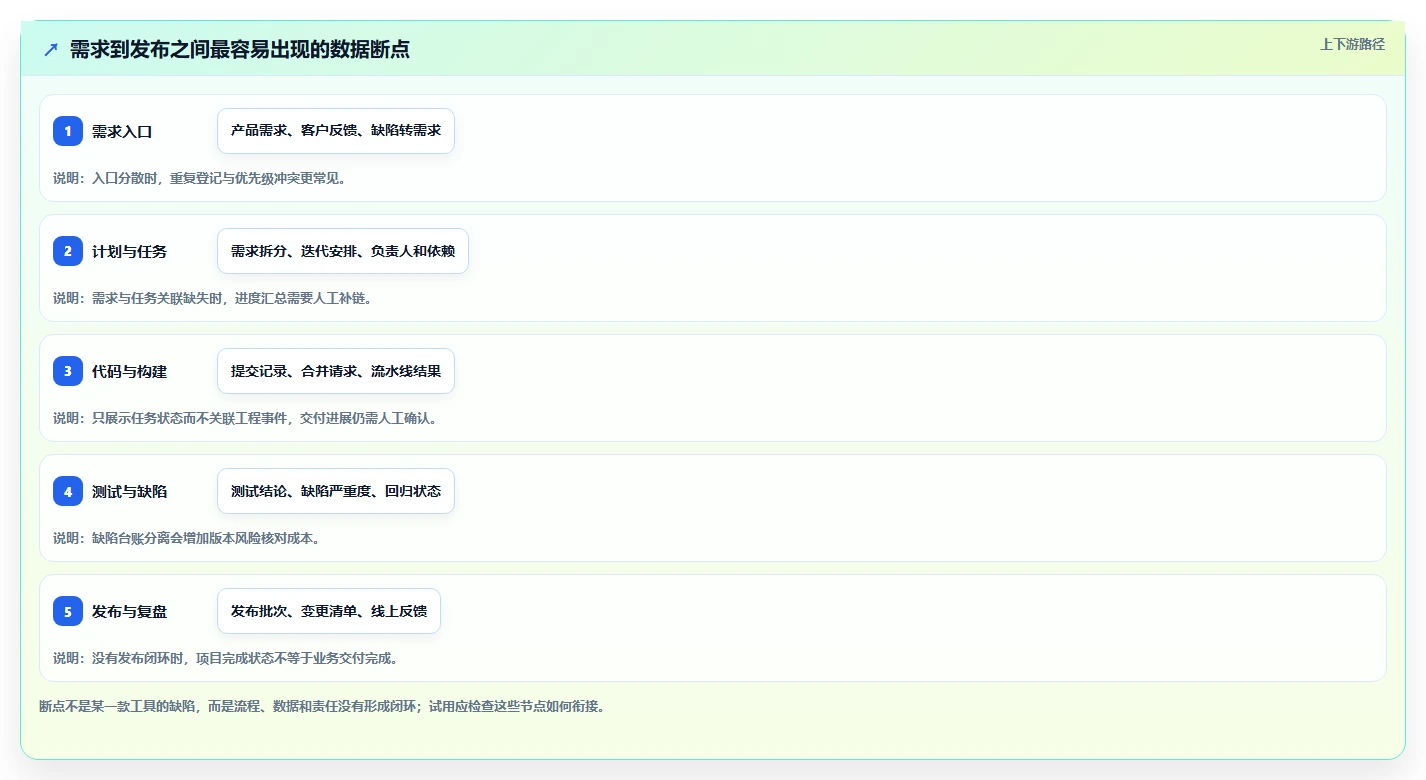Select the 发布与复盘 step title

click(129, 611)
